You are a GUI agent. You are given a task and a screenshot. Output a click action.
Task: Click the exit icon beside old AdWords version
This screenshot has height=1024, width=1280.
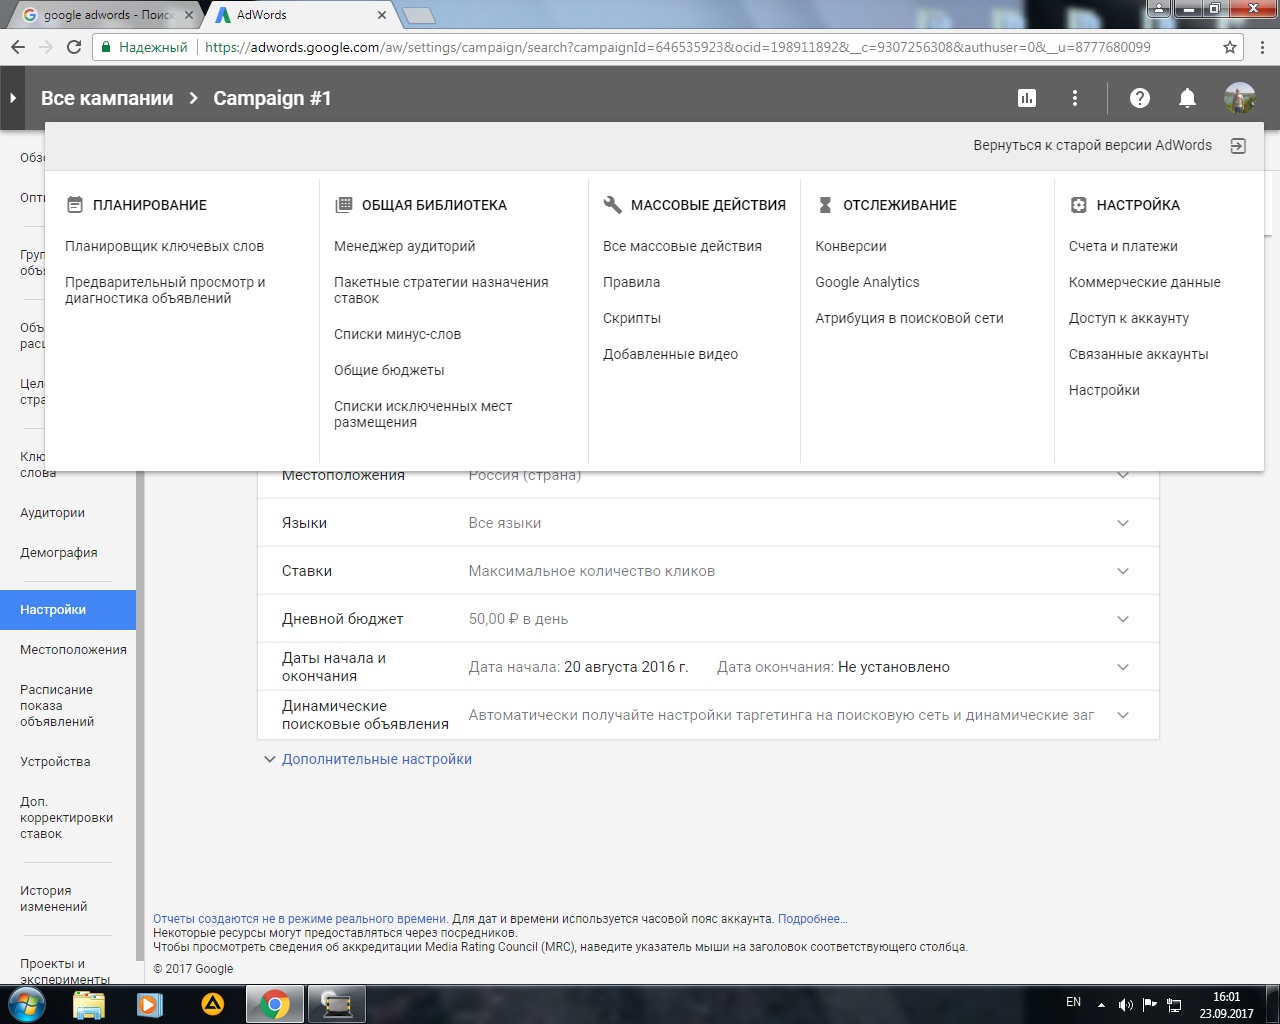(1238, 146)
